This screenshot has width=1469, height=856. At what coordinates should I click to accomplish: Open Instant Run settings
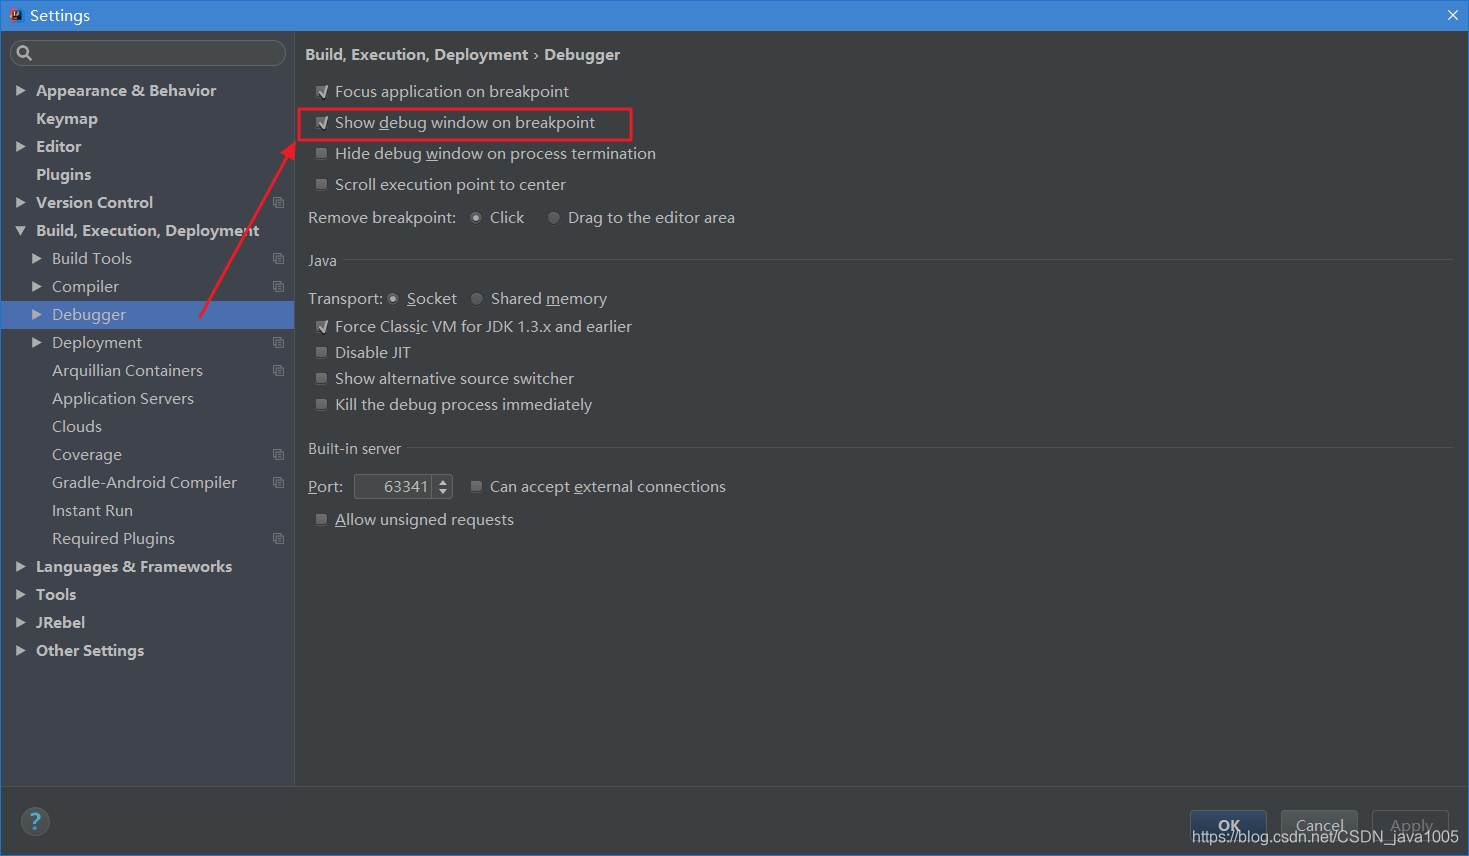click(x=92, y=511)
